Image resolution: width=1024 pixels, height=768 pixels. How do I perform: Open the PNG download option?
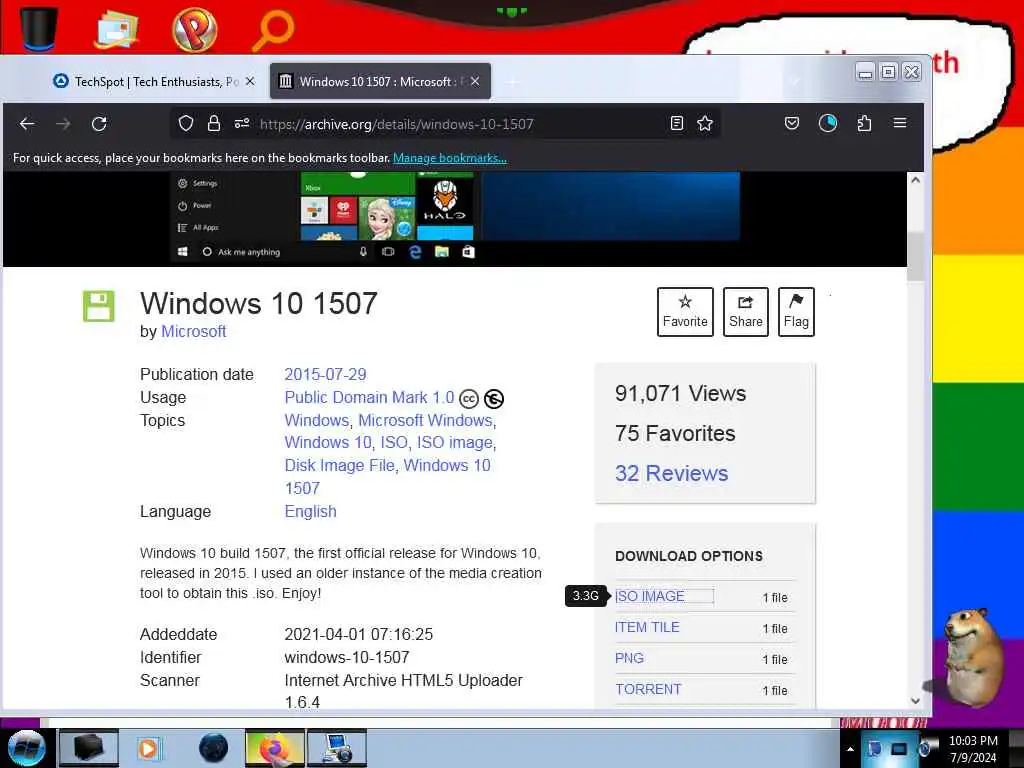pyautogui.click(x=630, y=658)
